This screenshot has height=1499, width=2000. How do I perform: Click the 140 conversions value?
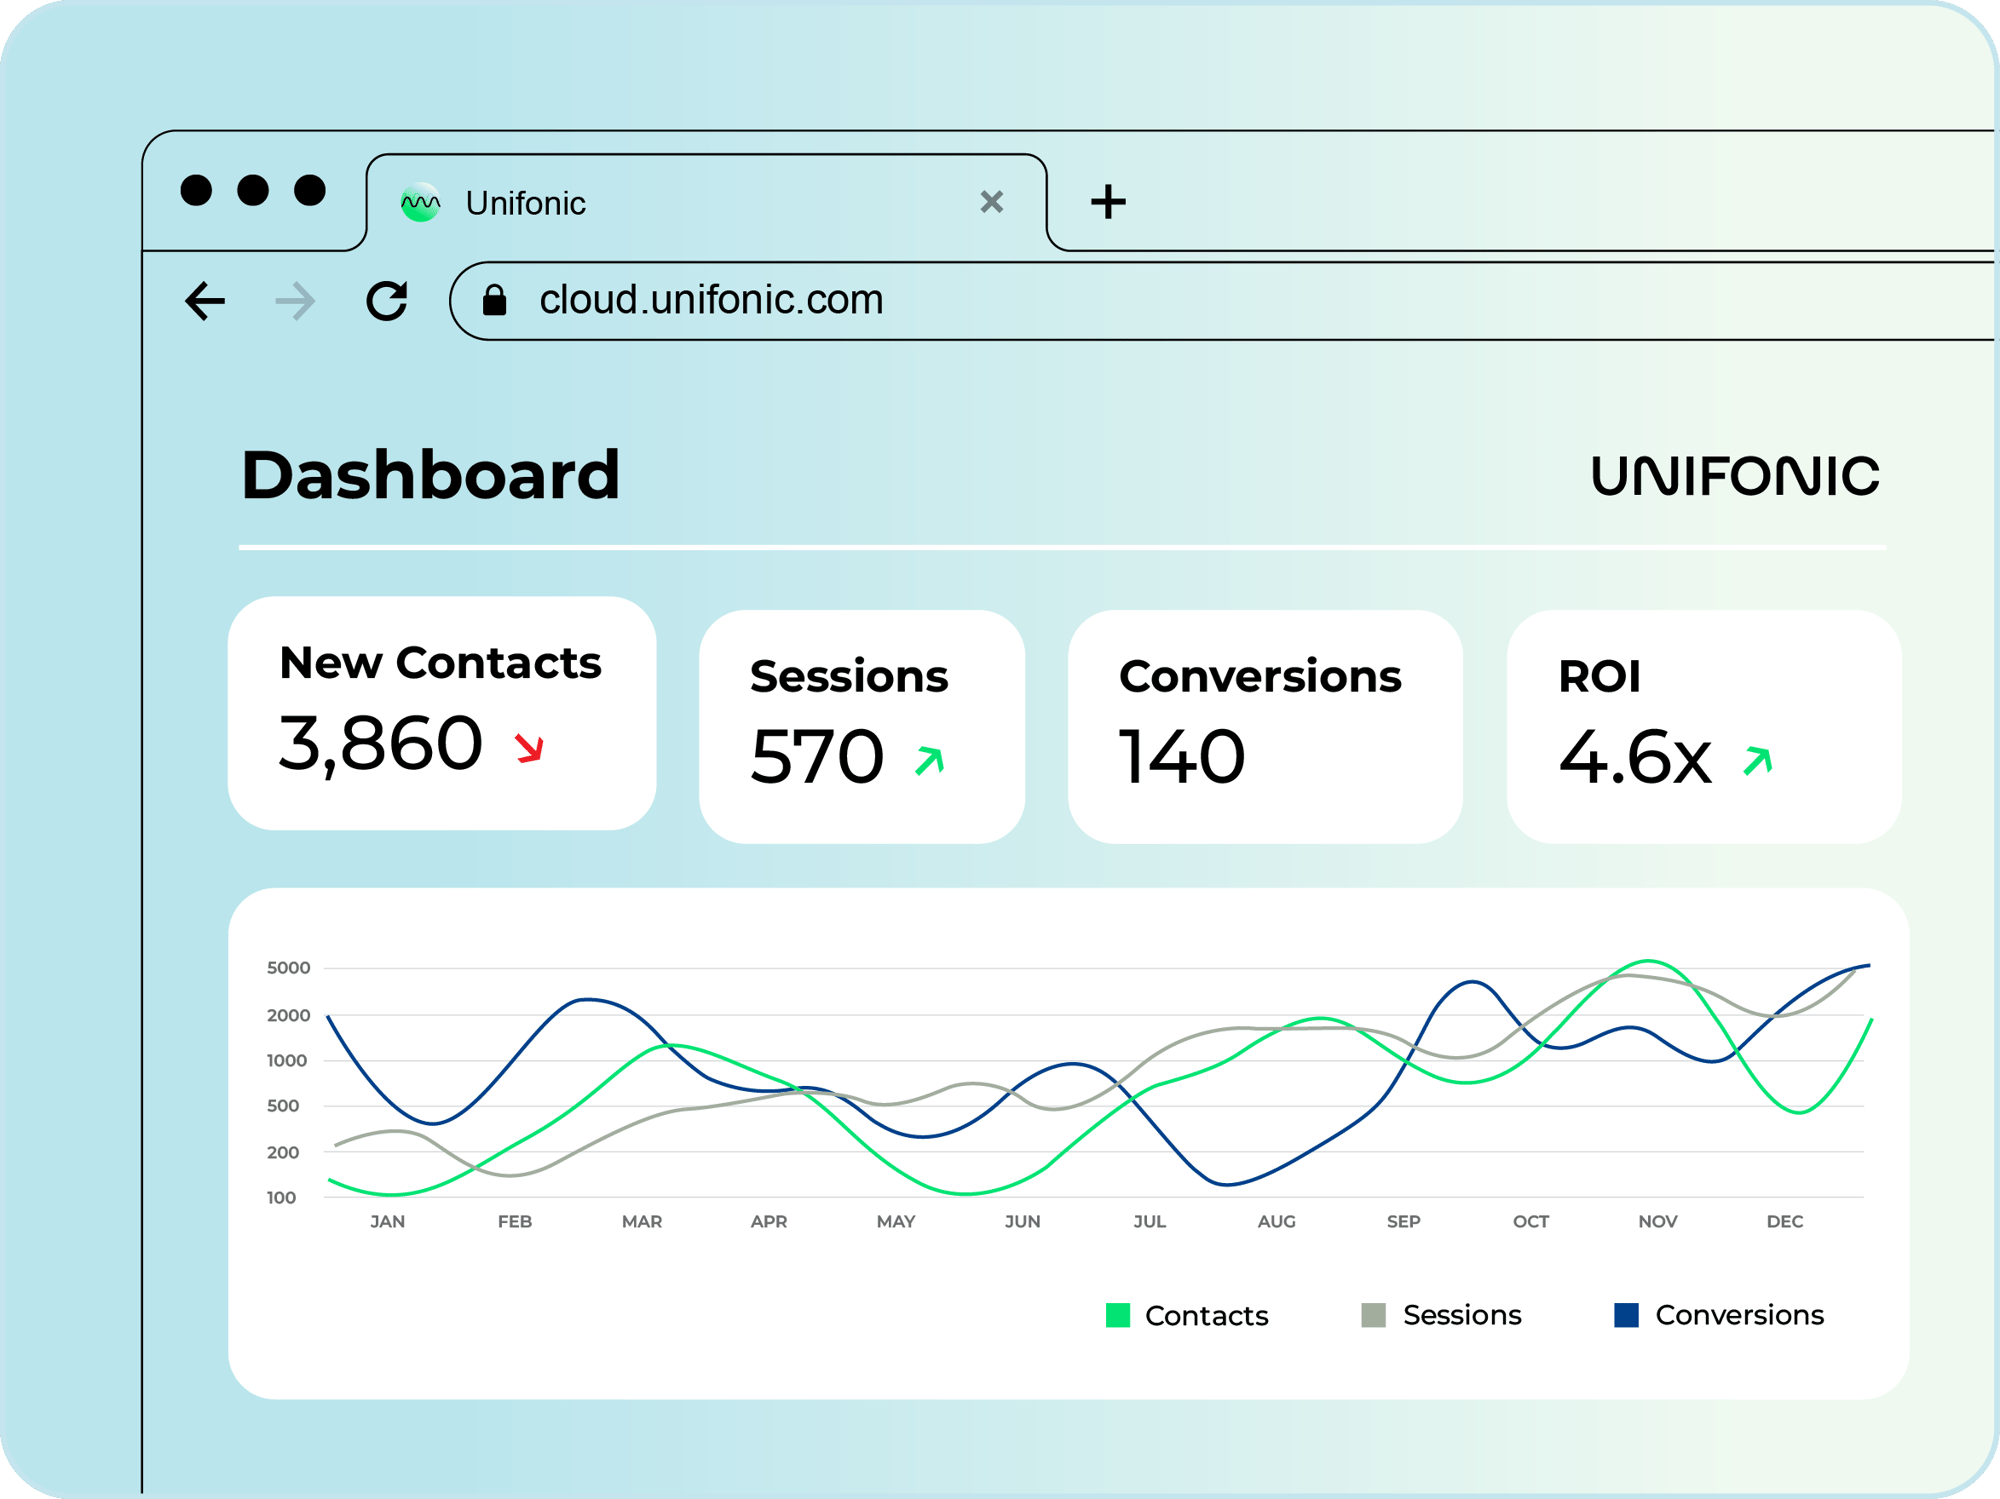pyautogui.click(x=1182, y=757)
